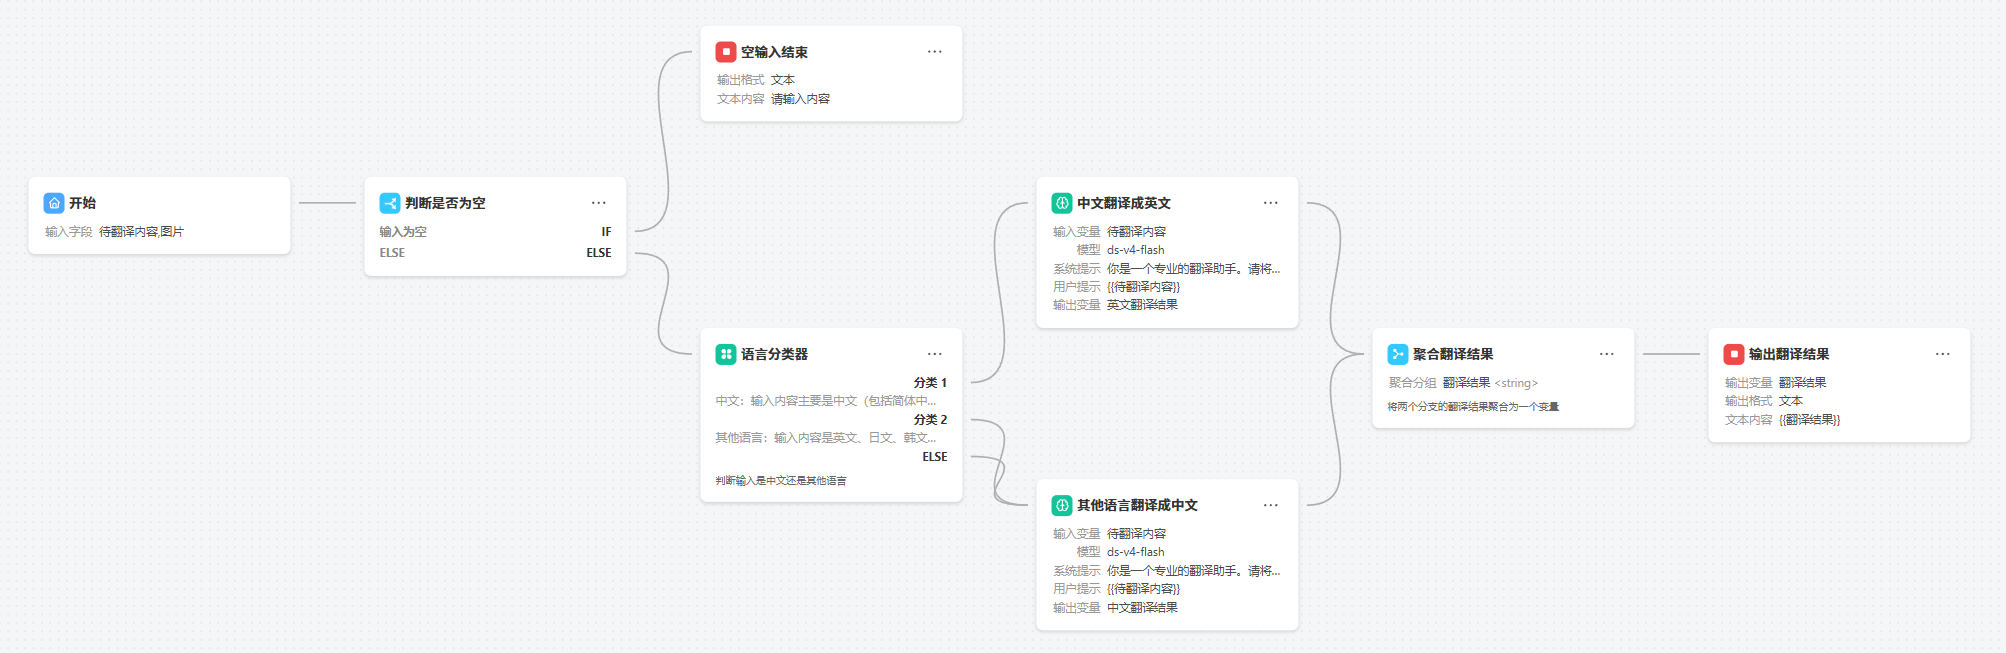Open the more menu on 空输入结束 node
2006x653 pixels.
pos(934,52)
